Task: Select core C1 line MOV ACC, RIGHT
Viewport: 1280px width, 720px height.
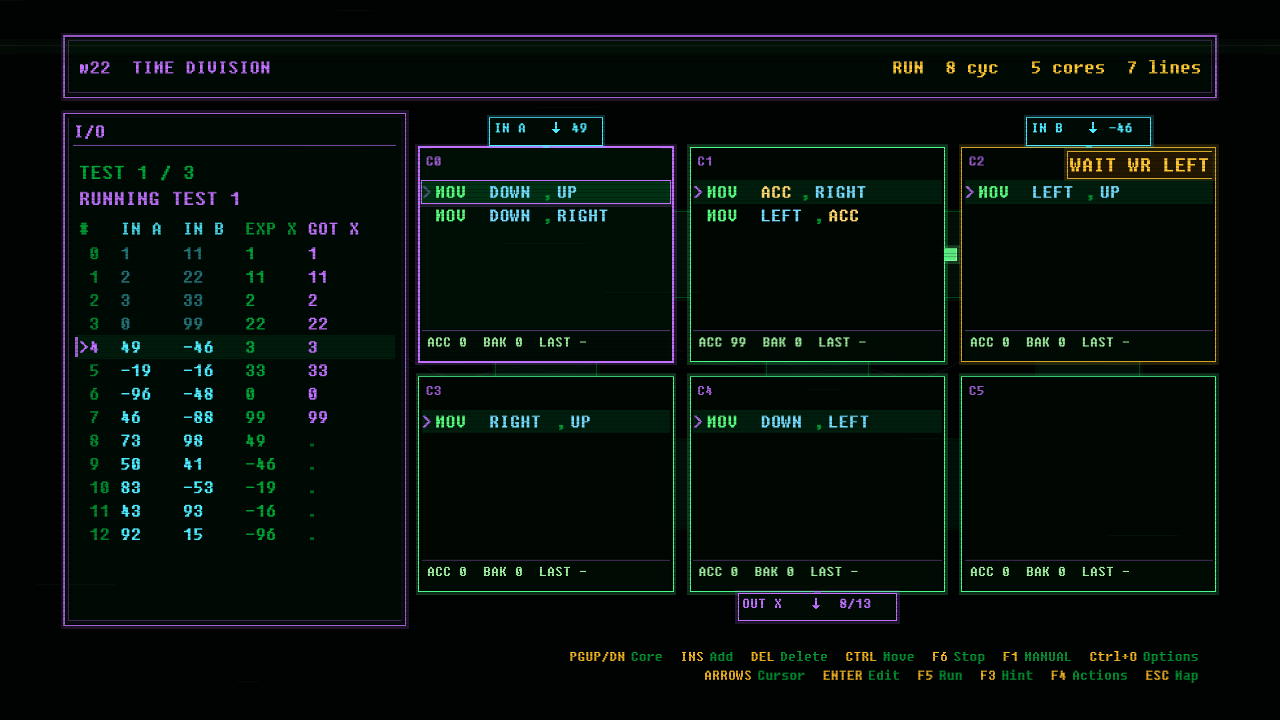Action: 817,192
